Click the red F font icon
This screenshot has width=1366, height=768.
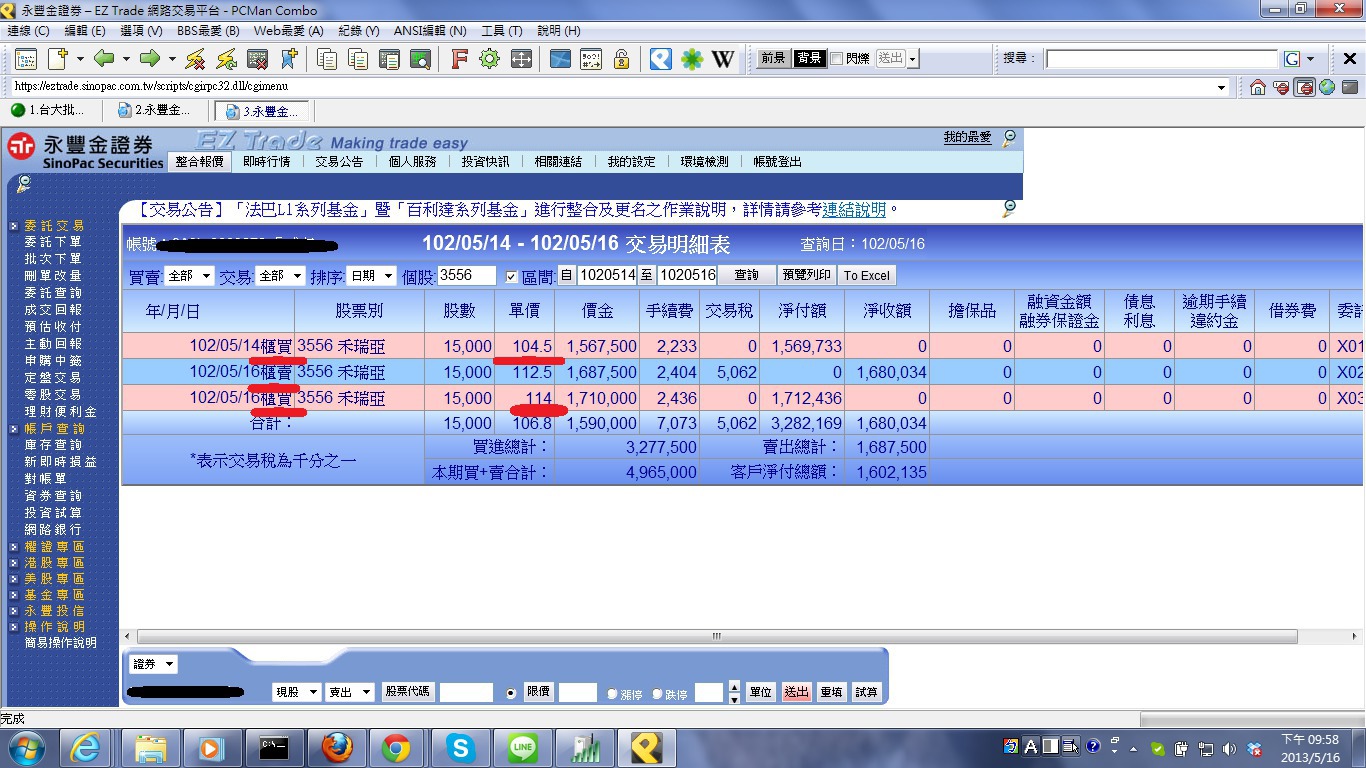(459, 59)
